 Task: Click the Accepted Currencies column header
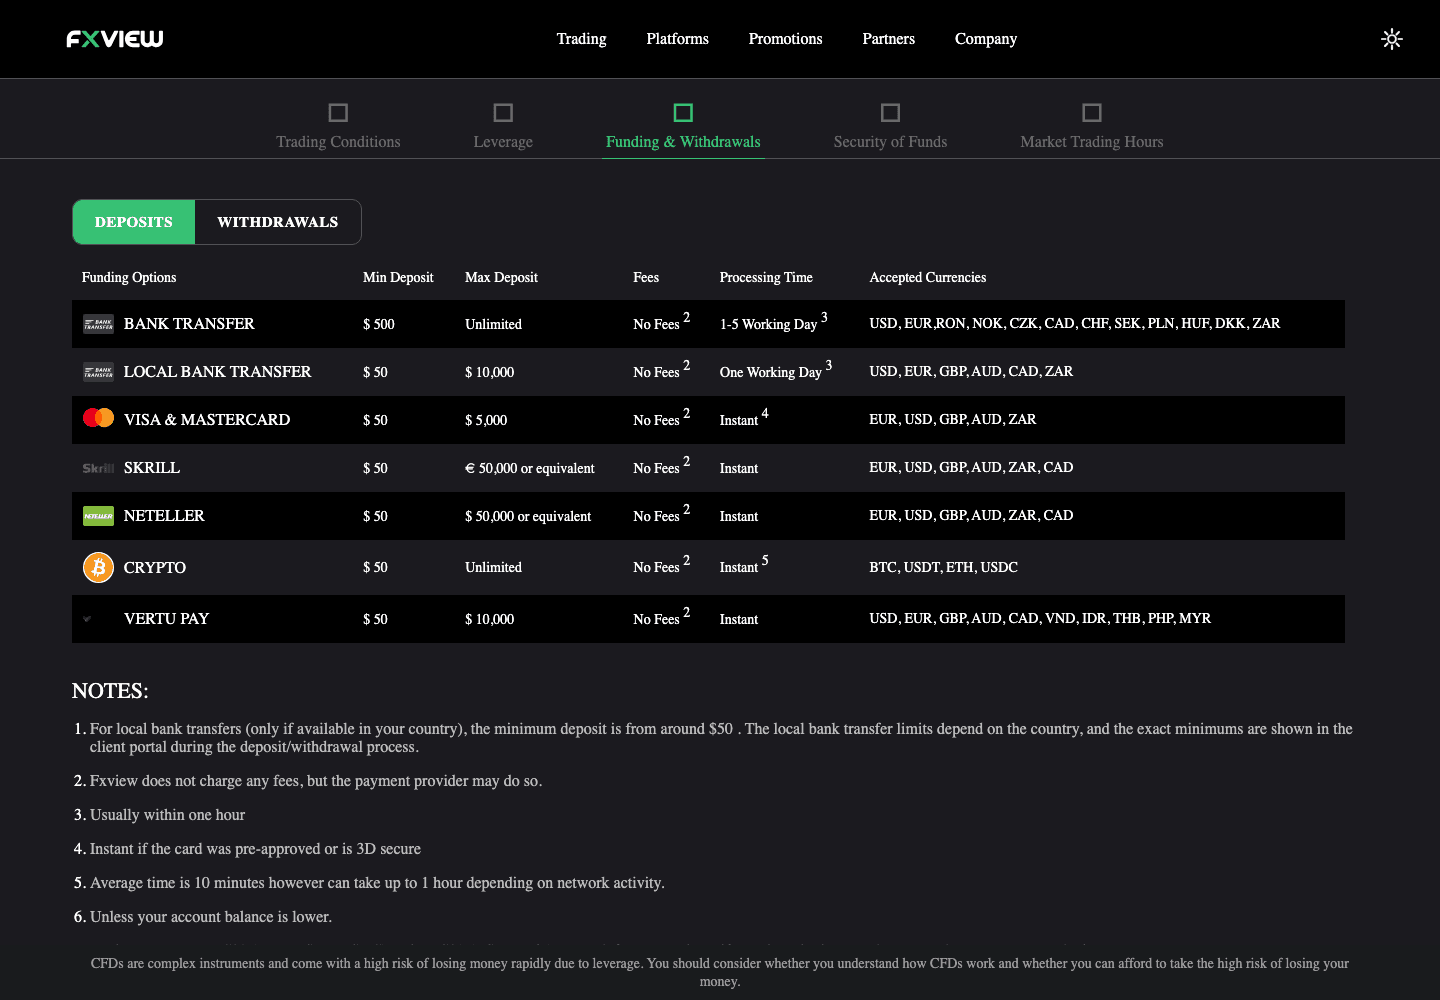click(928, 278)
